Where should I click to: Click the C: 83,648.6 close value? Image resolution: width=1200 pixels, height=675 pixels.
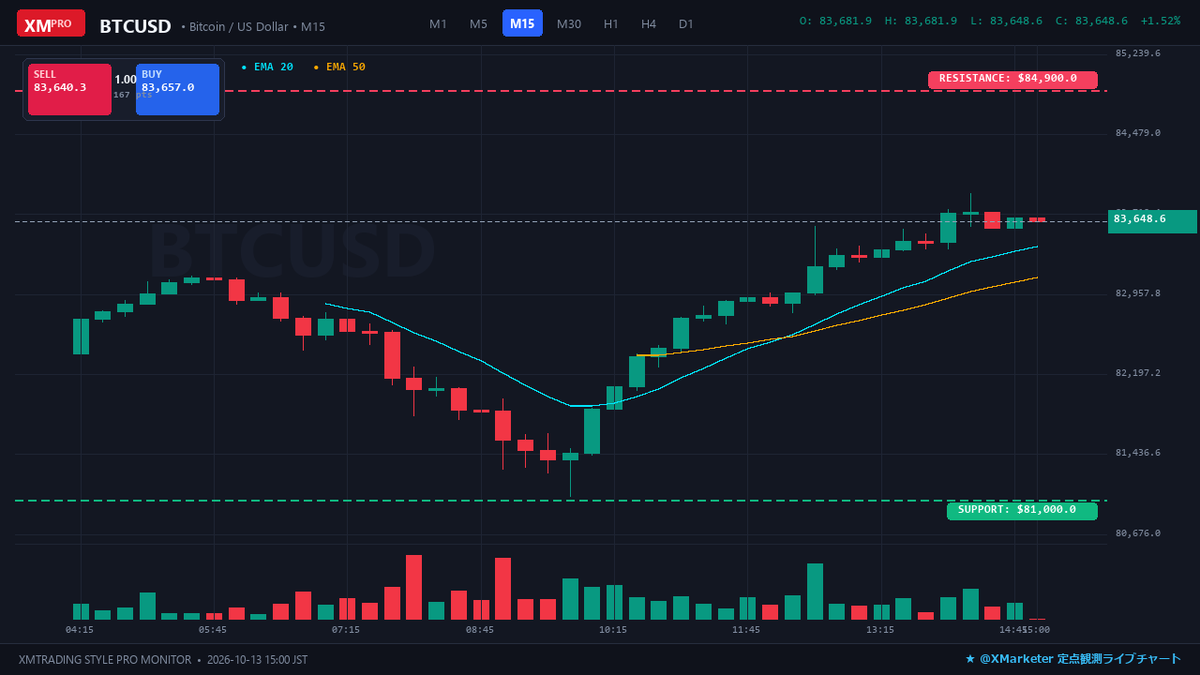(1092, 21)
